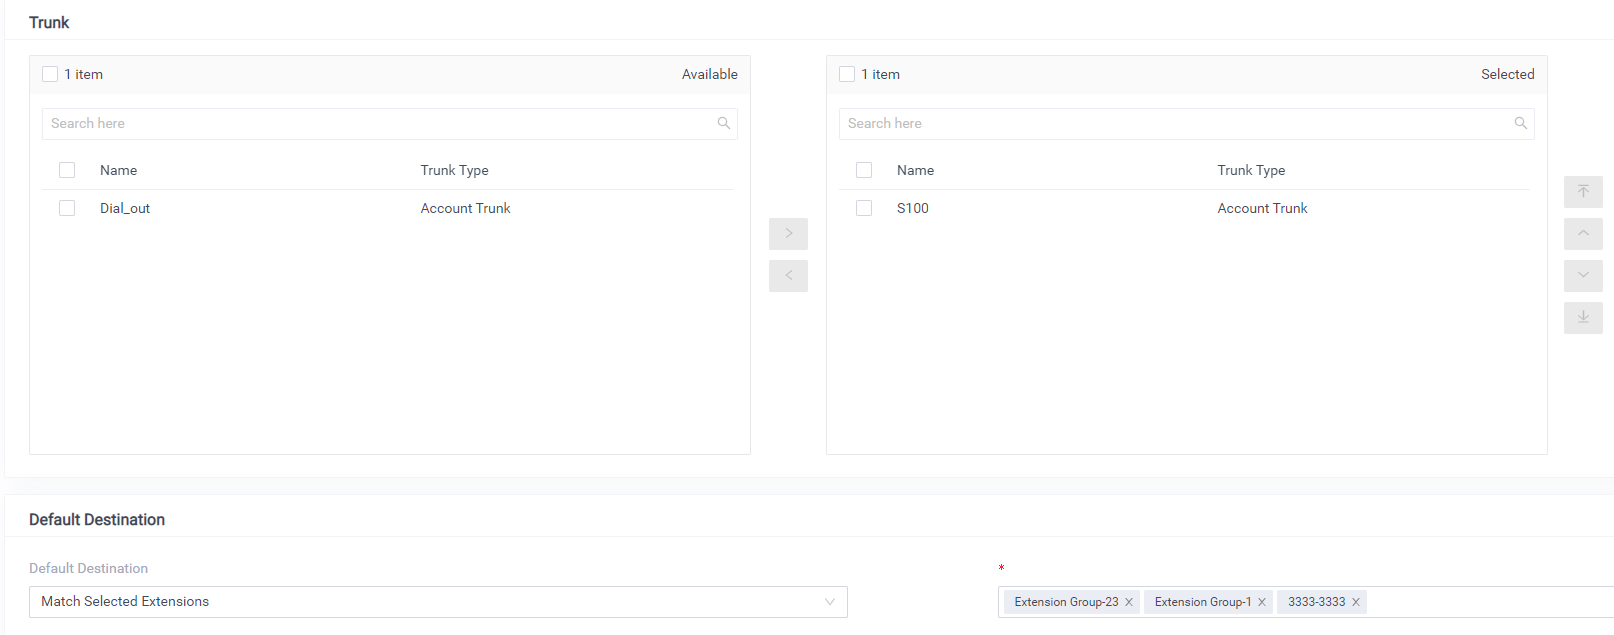1614x635 pixels.
Task: Tick the Name column checkbox in Selected table
Action: pyautogui.click(x=864, y=170)
